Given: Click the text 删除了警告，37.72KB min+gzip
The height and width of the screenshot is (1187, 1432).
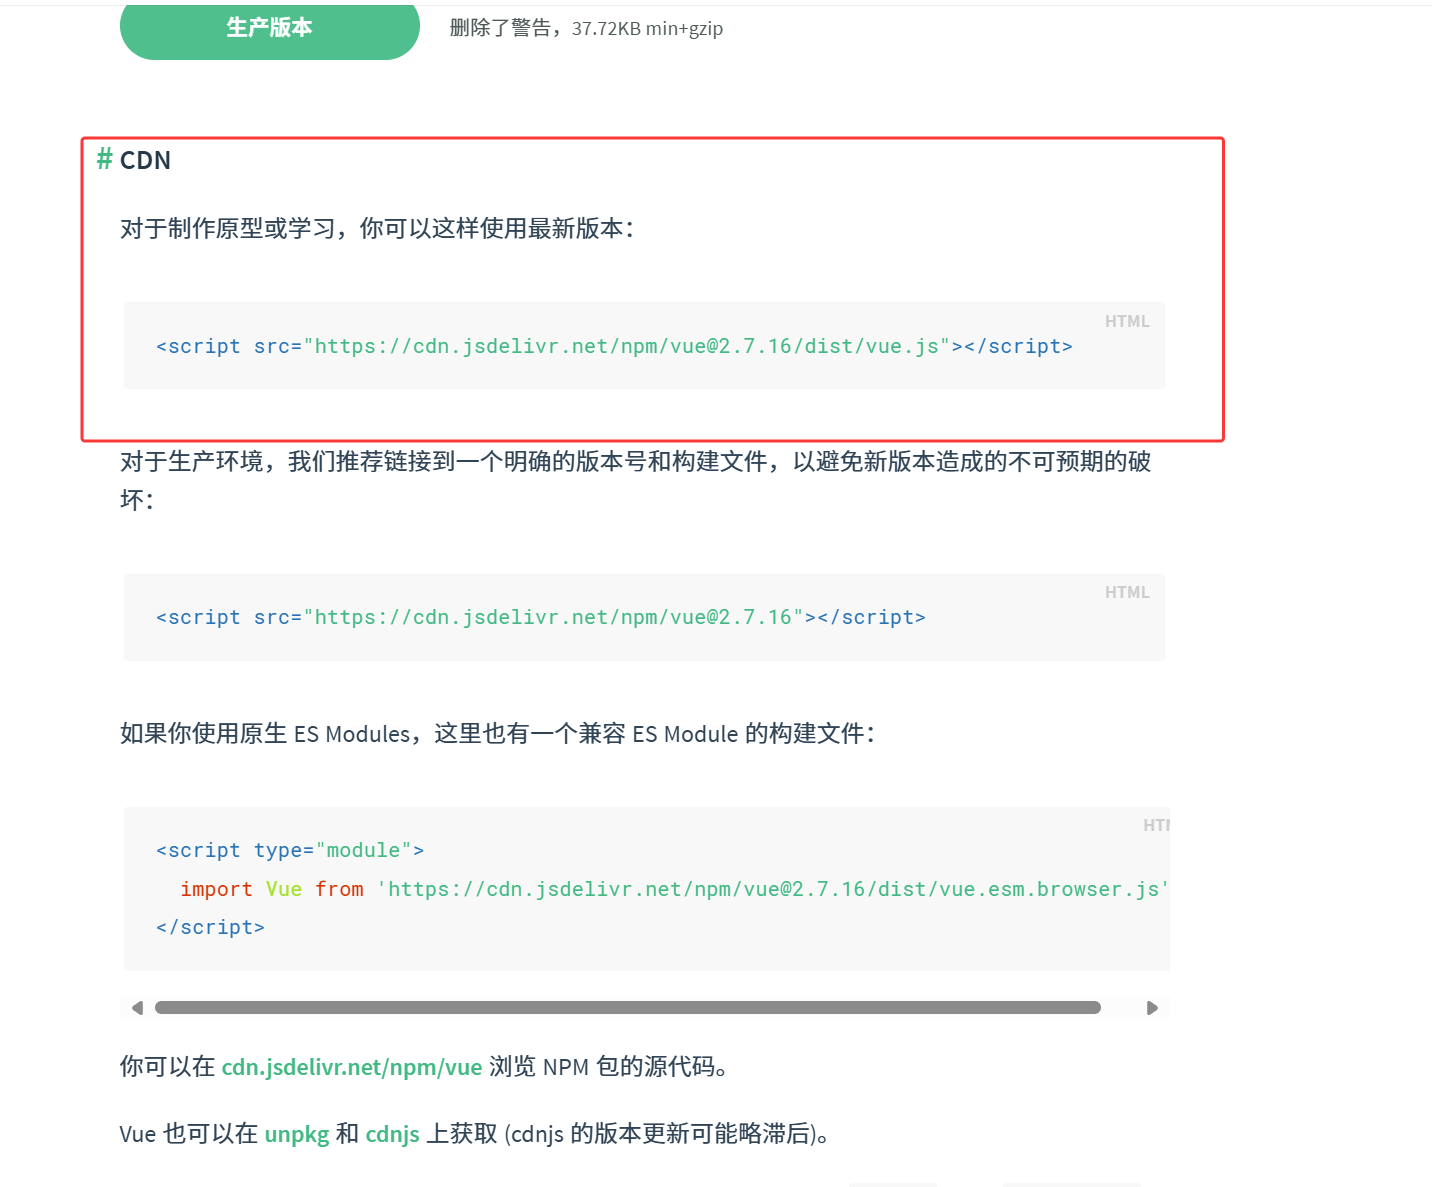Looking at the screenshot, I should 586,28.
